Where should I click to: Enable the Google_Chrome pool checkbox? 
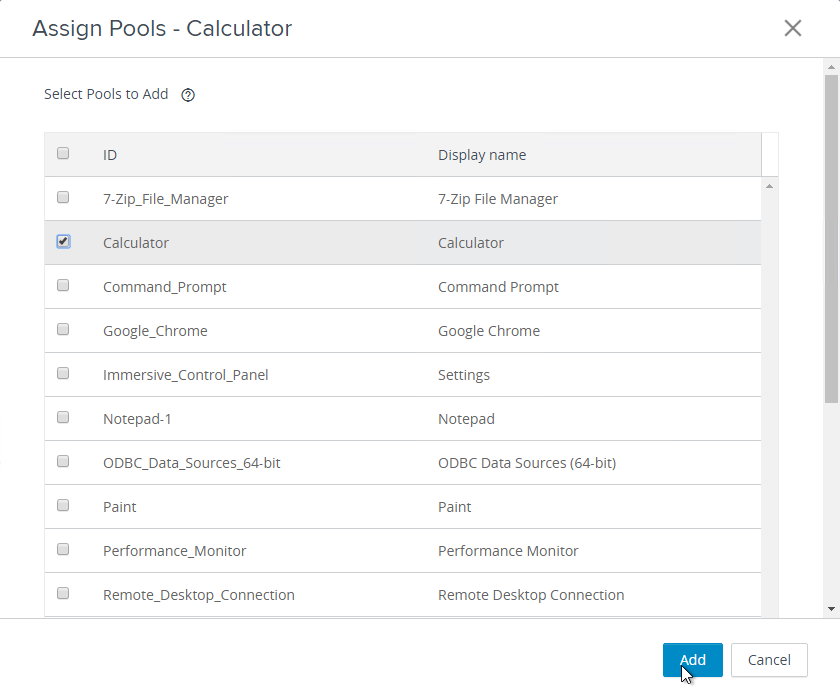click(x=63, y=329)
